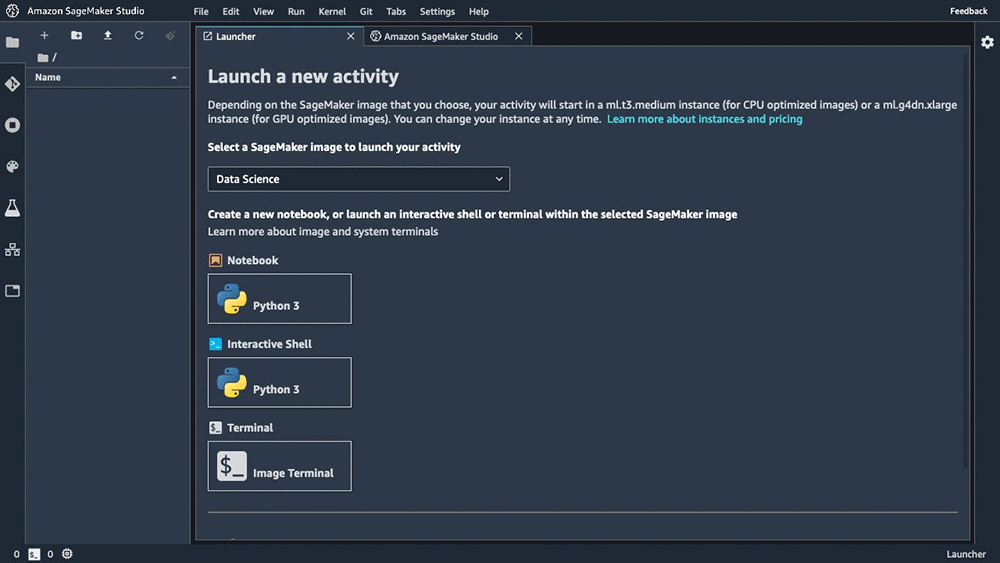Open Running Terminals and Kernels icon
This screenshot has width=1000, height=563.
point(12,125)
